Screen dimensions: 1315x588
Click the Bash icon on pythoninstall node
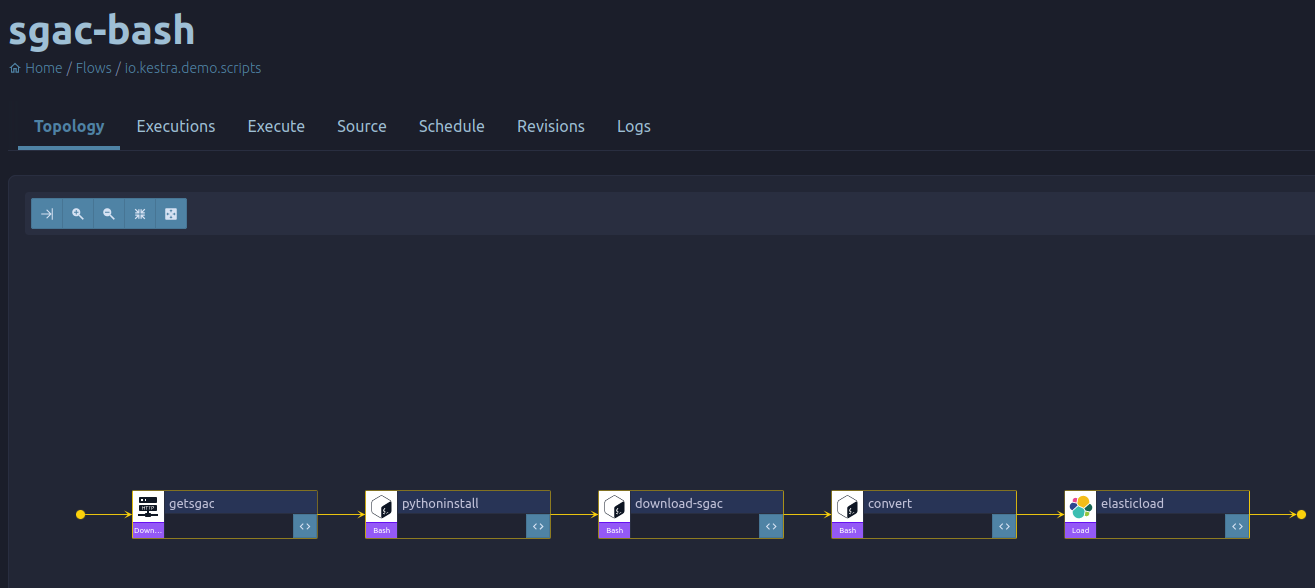pyautogui.click(x=381, y=506)
